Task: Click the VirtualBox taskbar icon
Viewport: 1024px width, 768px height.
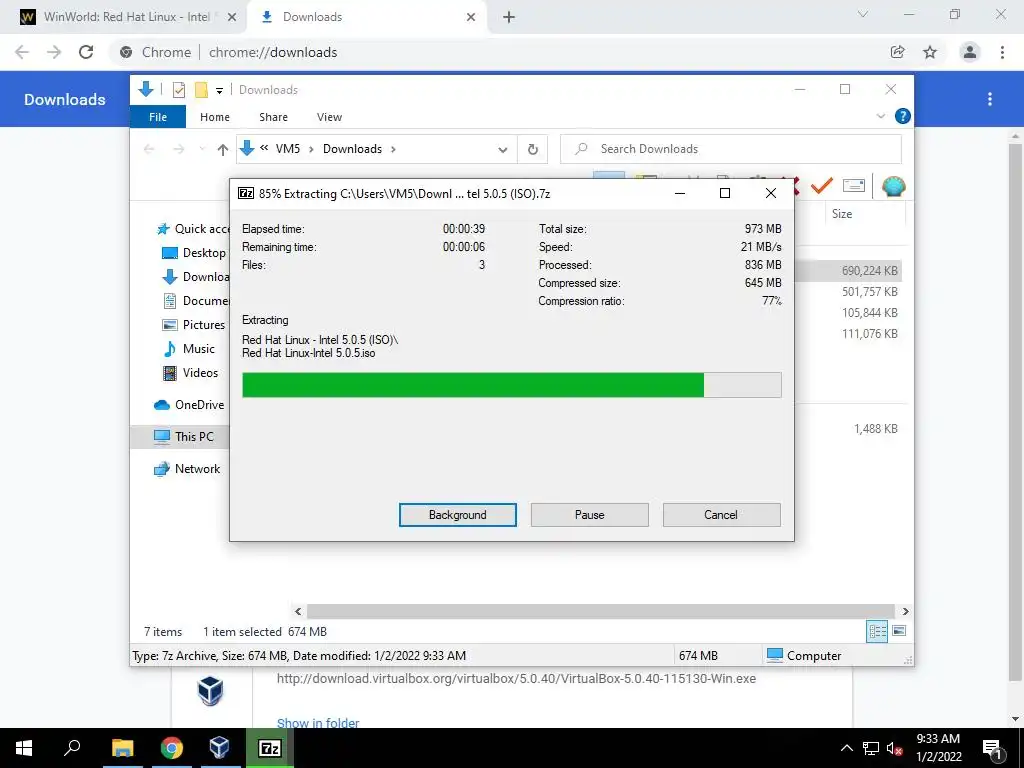Action: [219, 748]
